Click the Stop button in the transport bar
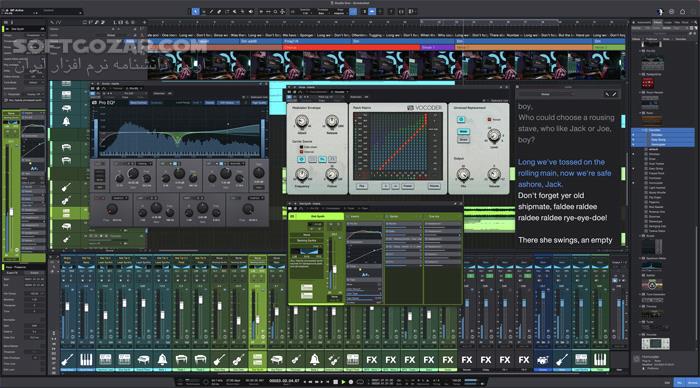 click(x=335, y=382)
